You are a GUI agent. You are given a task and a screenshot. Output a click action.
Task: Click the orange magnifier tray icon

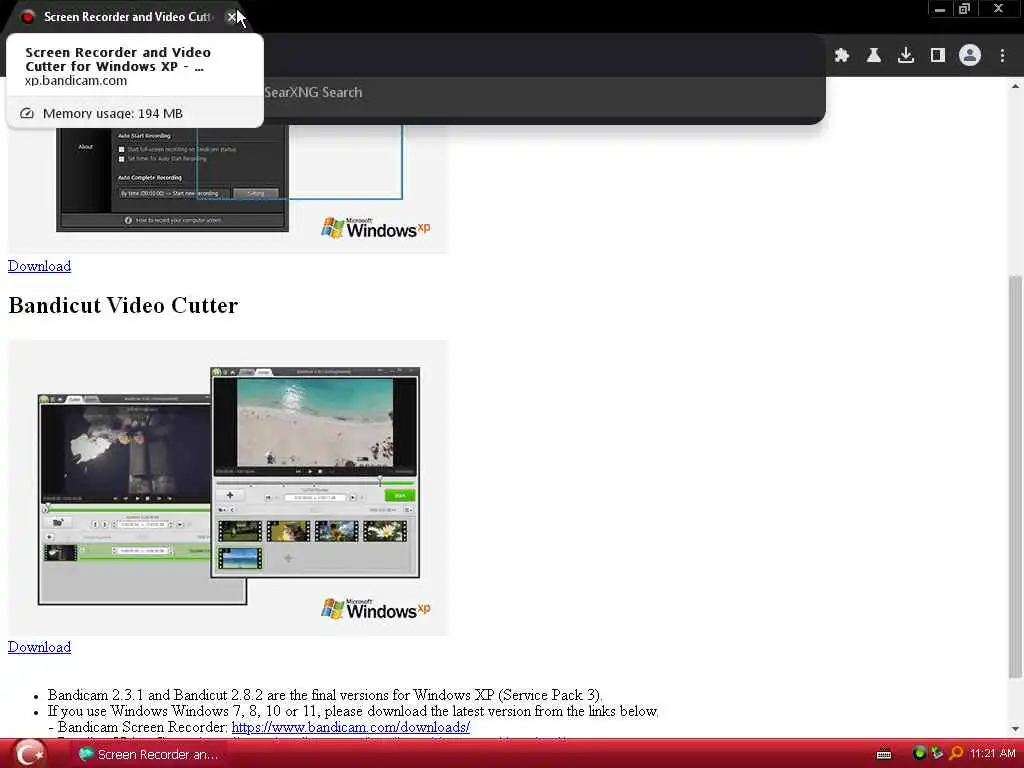click(x=956, y=754)
